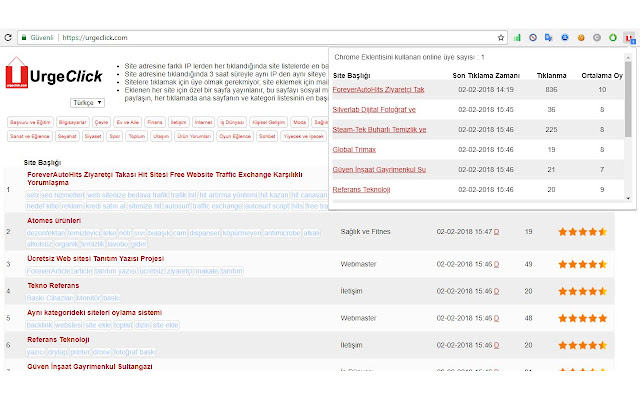This screenshot has height=400, width=640.
Task: Click the 'seo hizmetleri' tag
Action: (62, 196)
